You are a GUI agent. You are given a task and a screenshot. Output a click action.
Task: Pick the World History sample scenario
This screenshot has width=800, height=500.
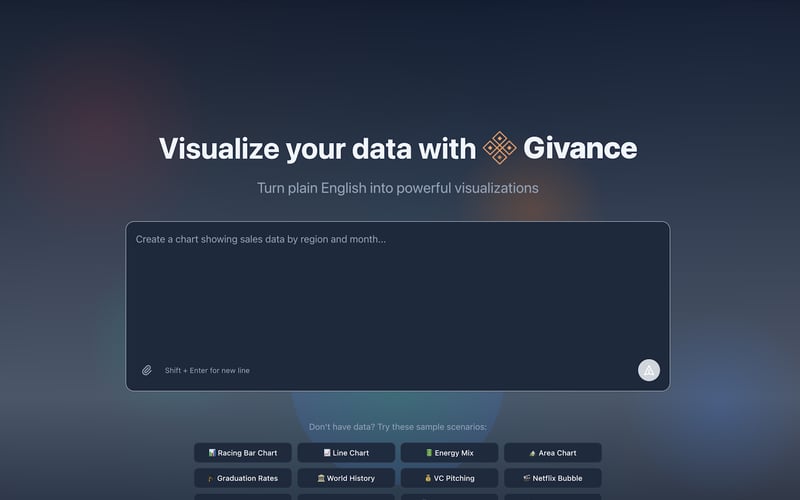pos(346,478)
